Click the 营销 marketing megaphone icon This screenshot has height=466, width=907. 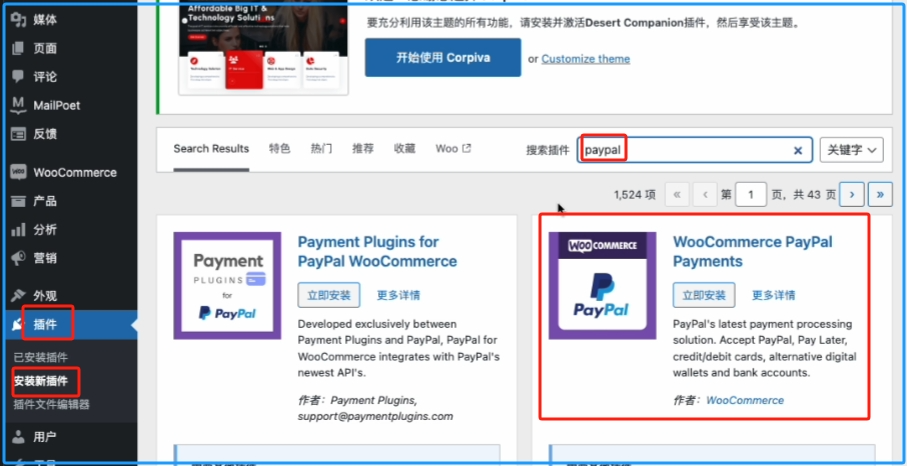pos(19,257)
